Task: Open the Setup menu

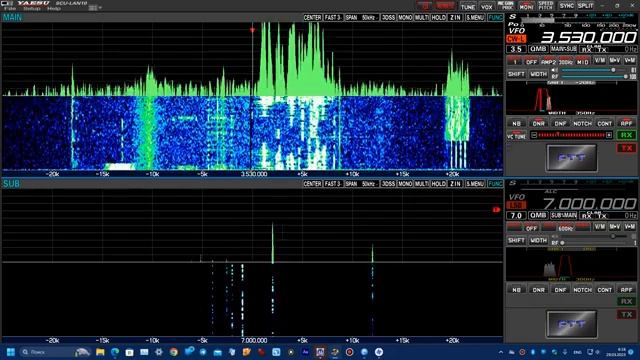Action: [x=31, y=9]
